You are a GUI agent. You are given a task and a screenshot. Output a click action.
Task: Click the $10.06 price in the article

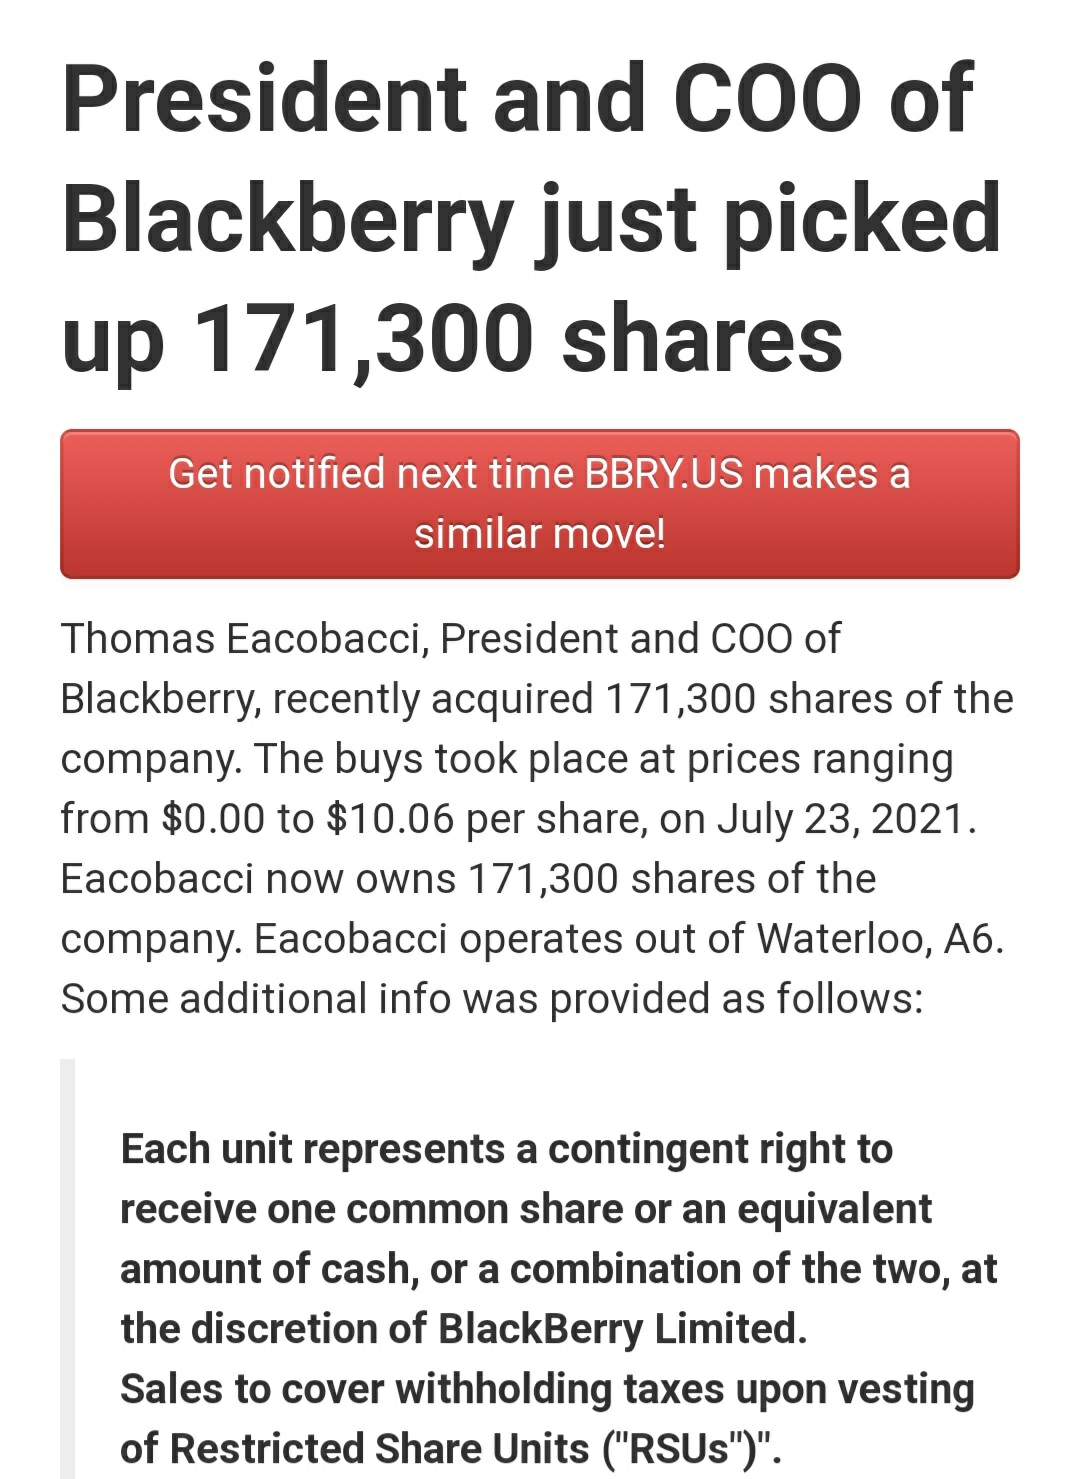point(390,818)
